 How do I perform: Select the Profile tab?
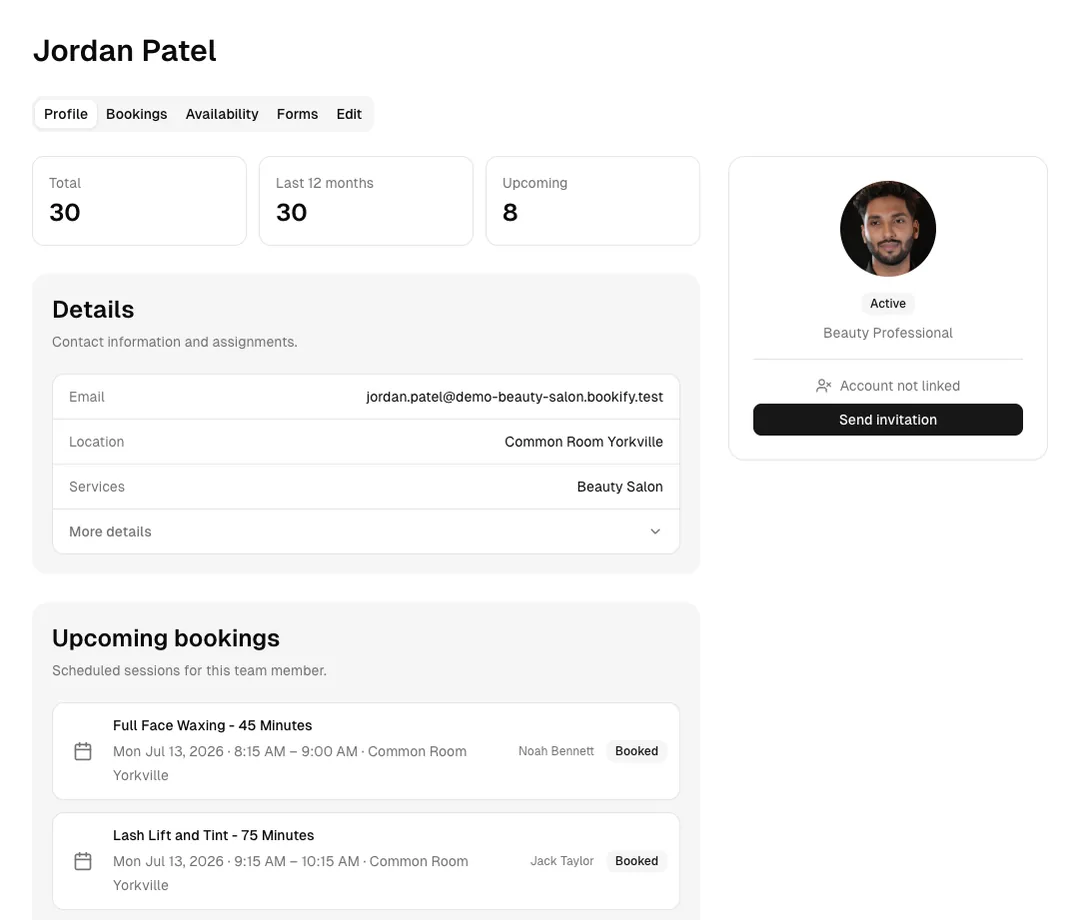click(x=66, y=114)
